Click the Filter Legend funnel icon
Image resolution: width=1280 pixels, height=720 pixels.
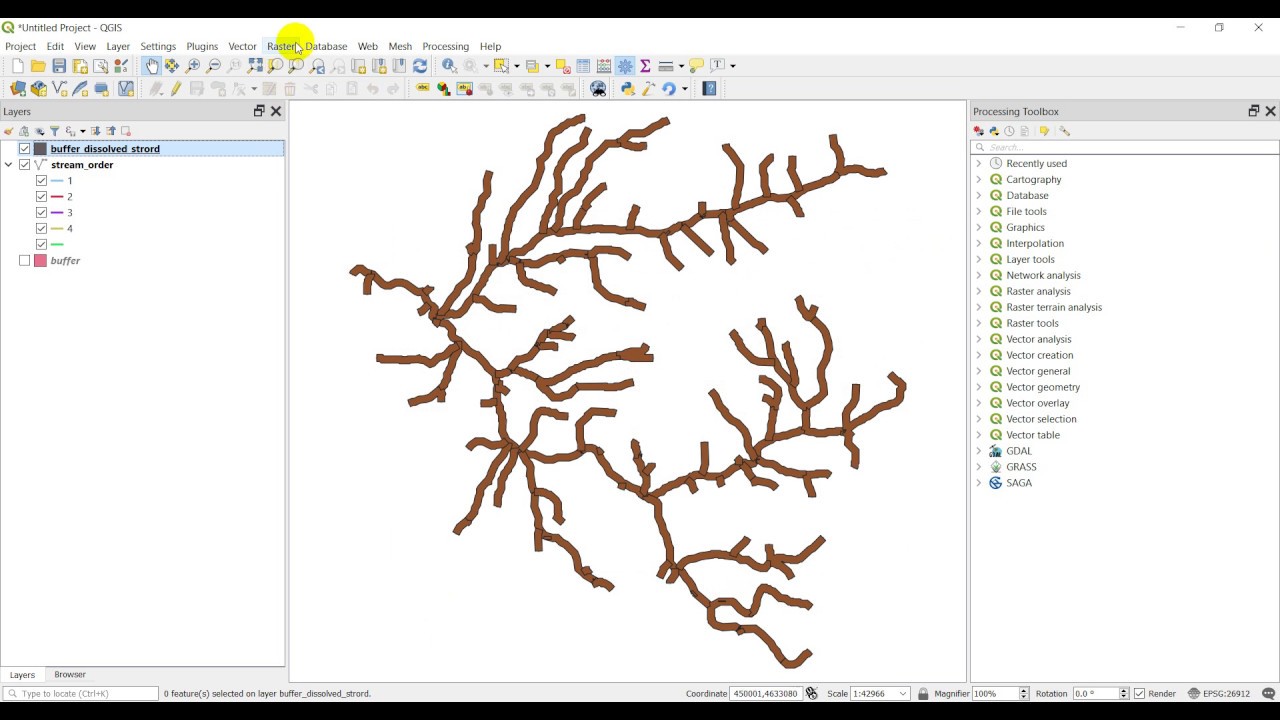pyautogui.click(x=55, y=131)
